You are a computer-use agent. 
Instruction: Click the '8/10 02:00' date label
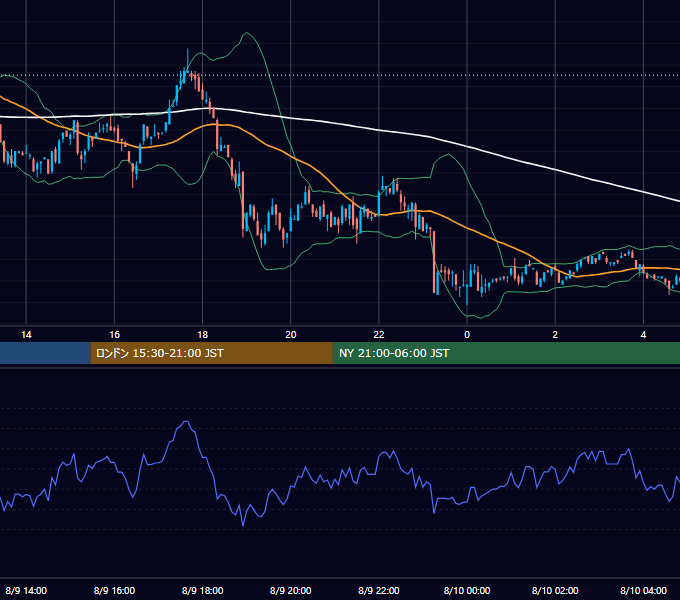pos(555,590)
